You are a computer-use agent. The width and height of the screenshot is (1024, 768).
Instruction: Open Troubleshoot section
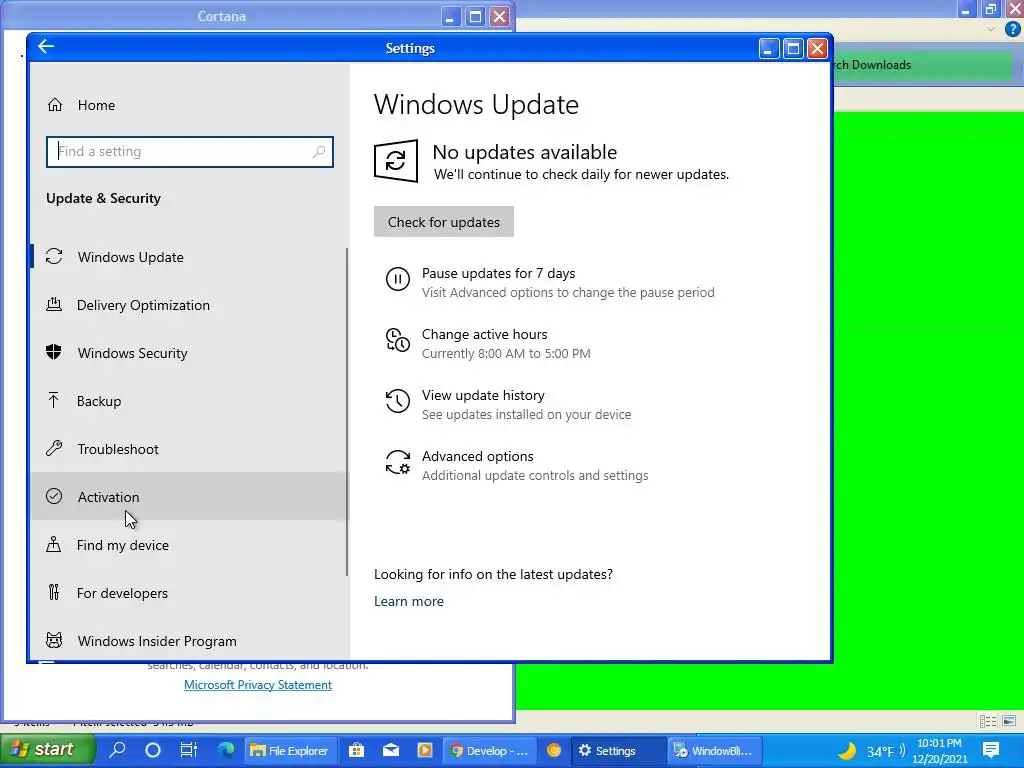point(189,449)
